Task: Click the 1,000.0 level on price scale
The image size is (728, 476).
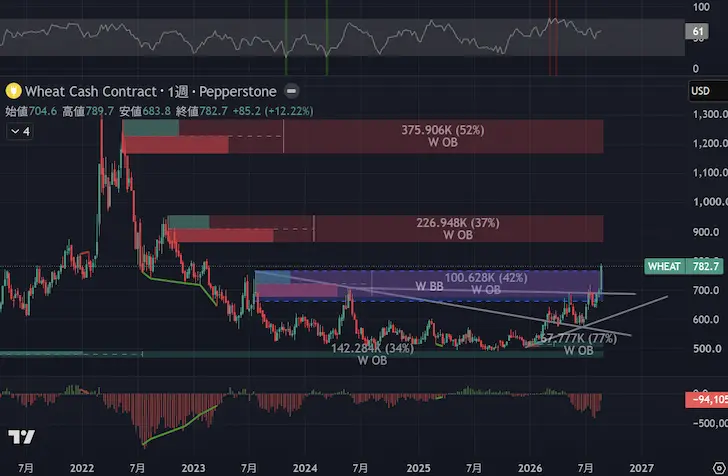Action: coord(710,202)
